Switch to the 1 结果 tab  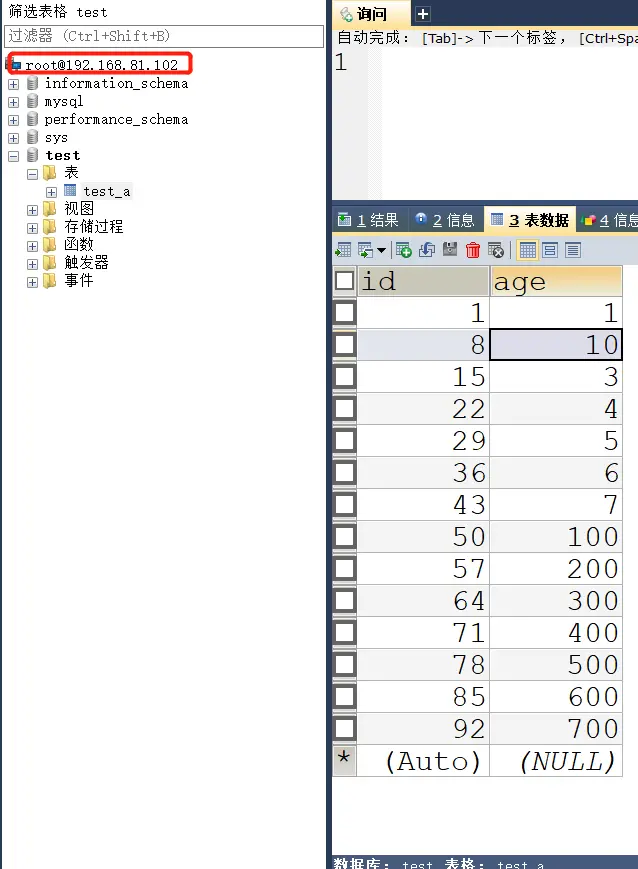[x=369, y=220]
